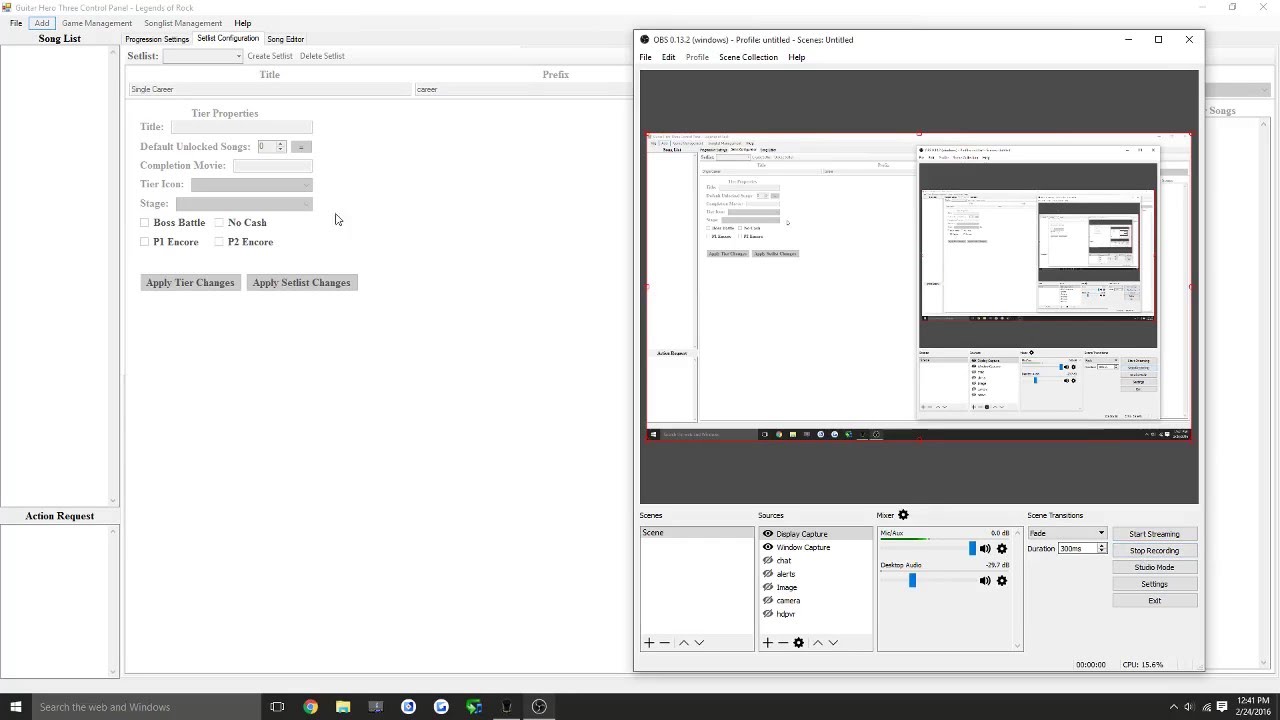This screenshot has width=1280, height=720.
Task: Click the Tier Properties Title input field
Action: 241,127
